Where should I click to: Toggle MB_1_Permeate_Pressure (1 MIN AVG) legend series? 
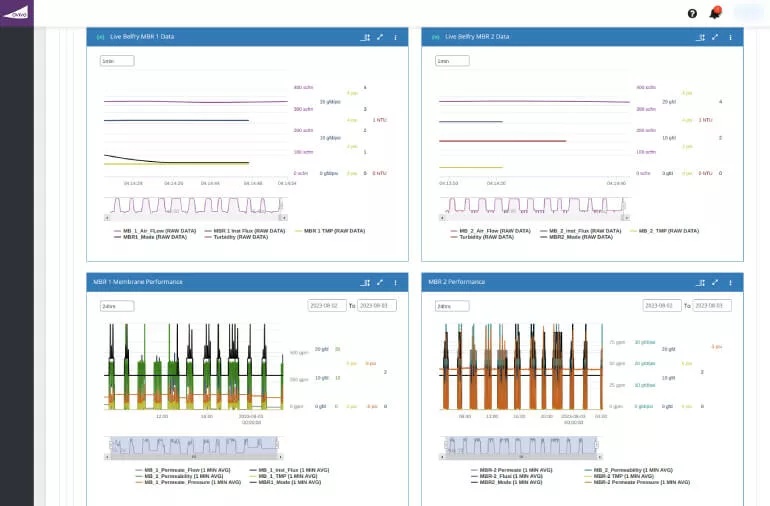(x=189, y=482)
